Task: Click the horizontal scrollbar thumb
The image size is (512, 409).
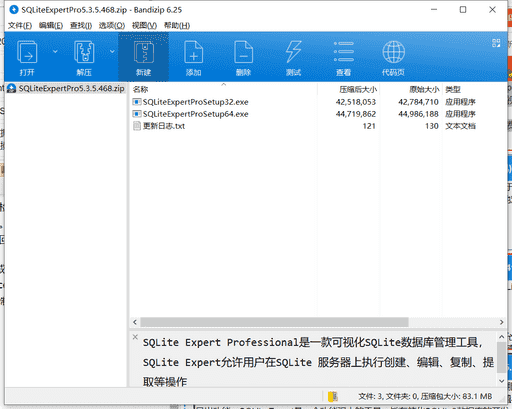Action: click(x=274, y=322)
